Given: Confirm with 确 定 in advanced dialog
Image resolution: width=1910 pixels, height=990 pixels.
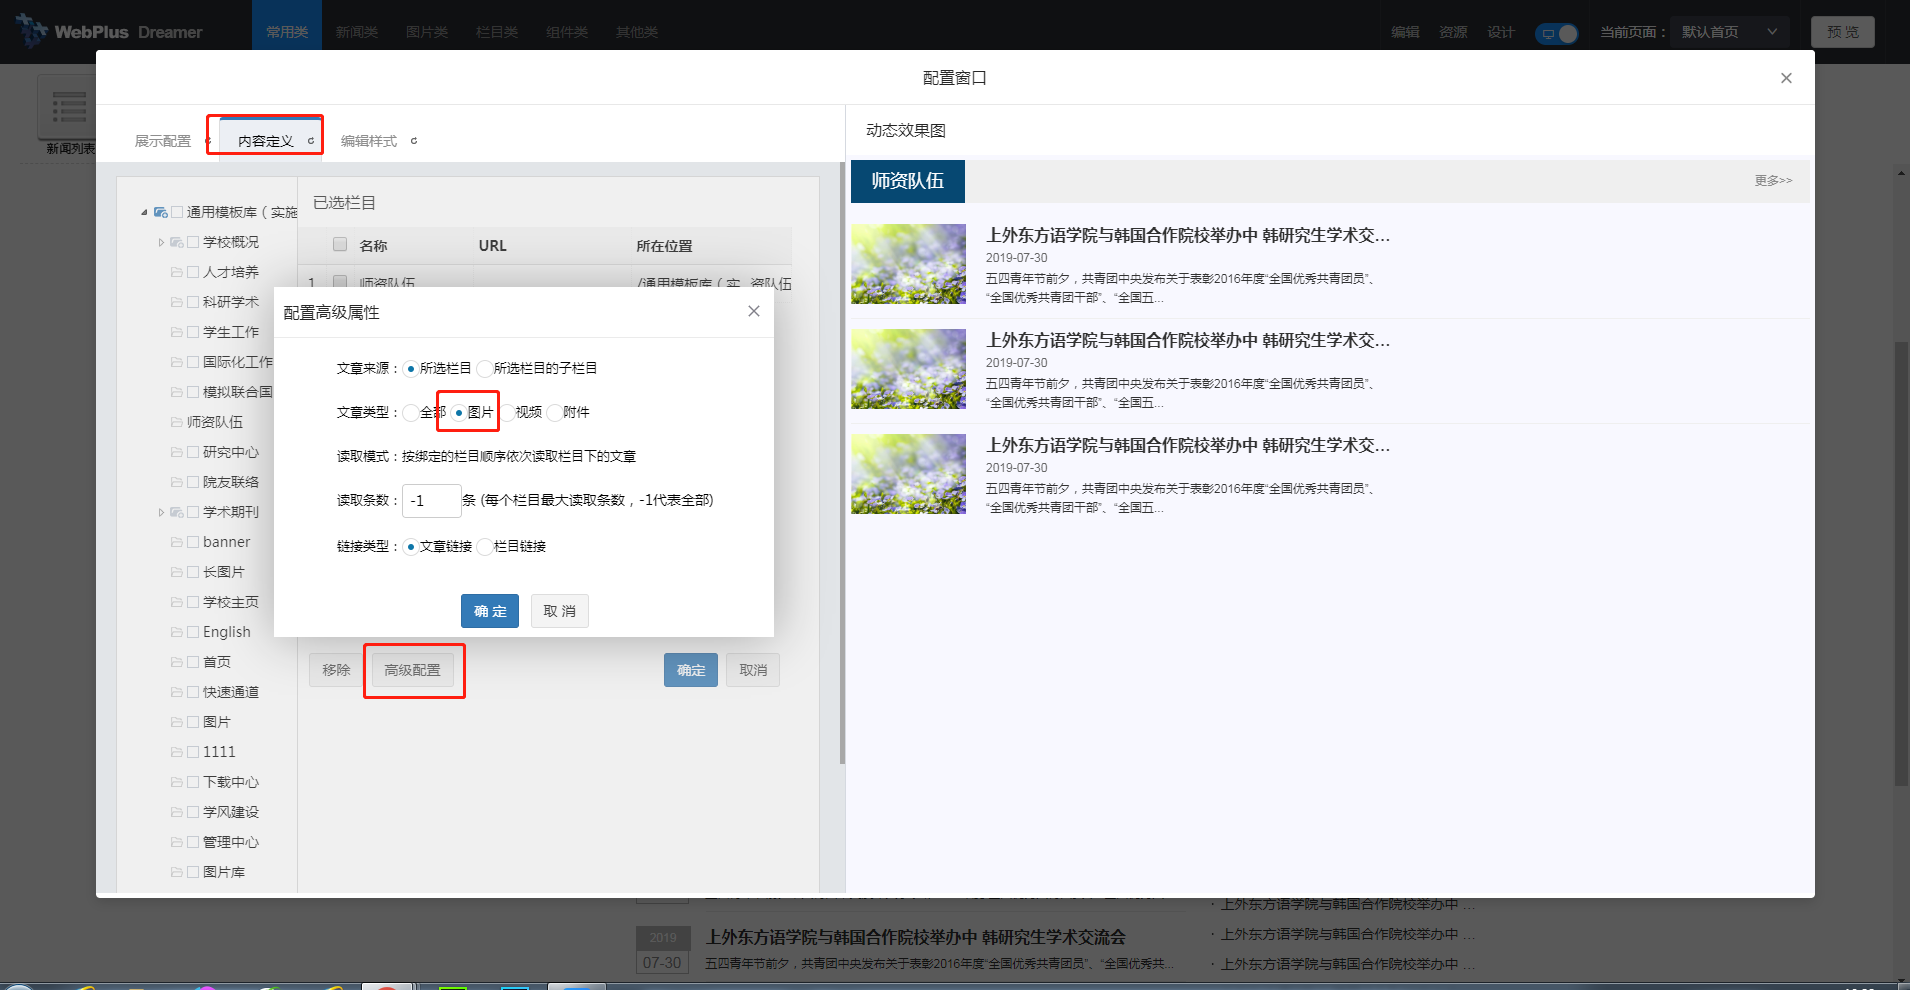Looking at the screenshot, I should point(490,611).
